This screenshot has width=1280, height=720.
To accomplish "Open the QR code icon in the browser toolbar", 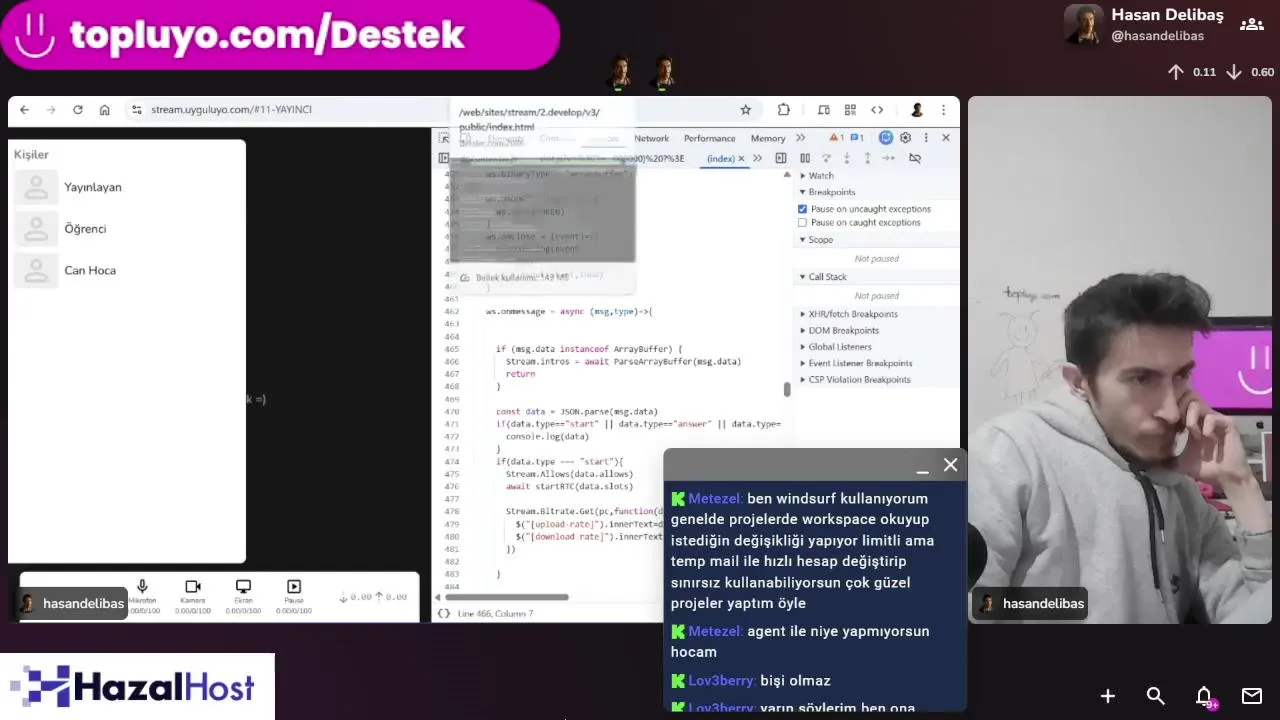I will click(850, 110).
